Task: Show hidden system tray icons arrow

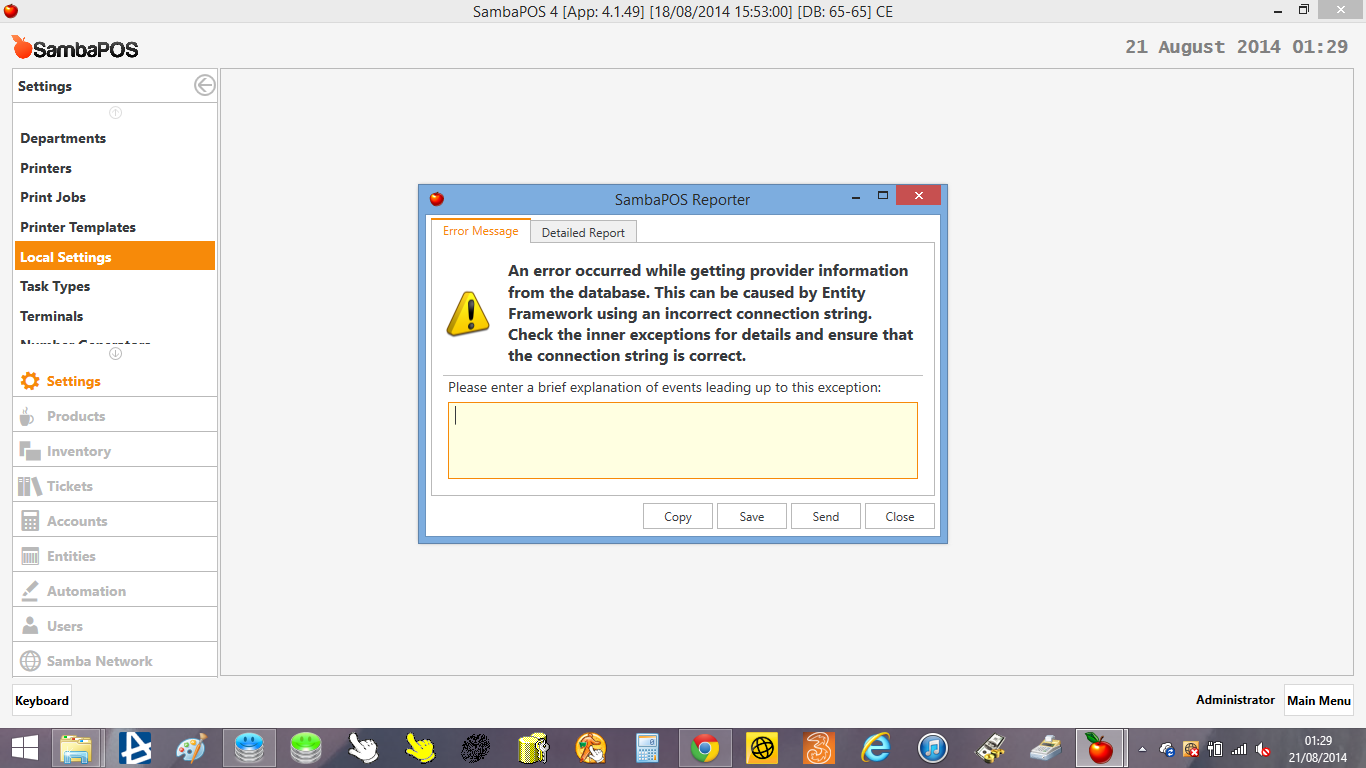Action: pos(1142,749)
